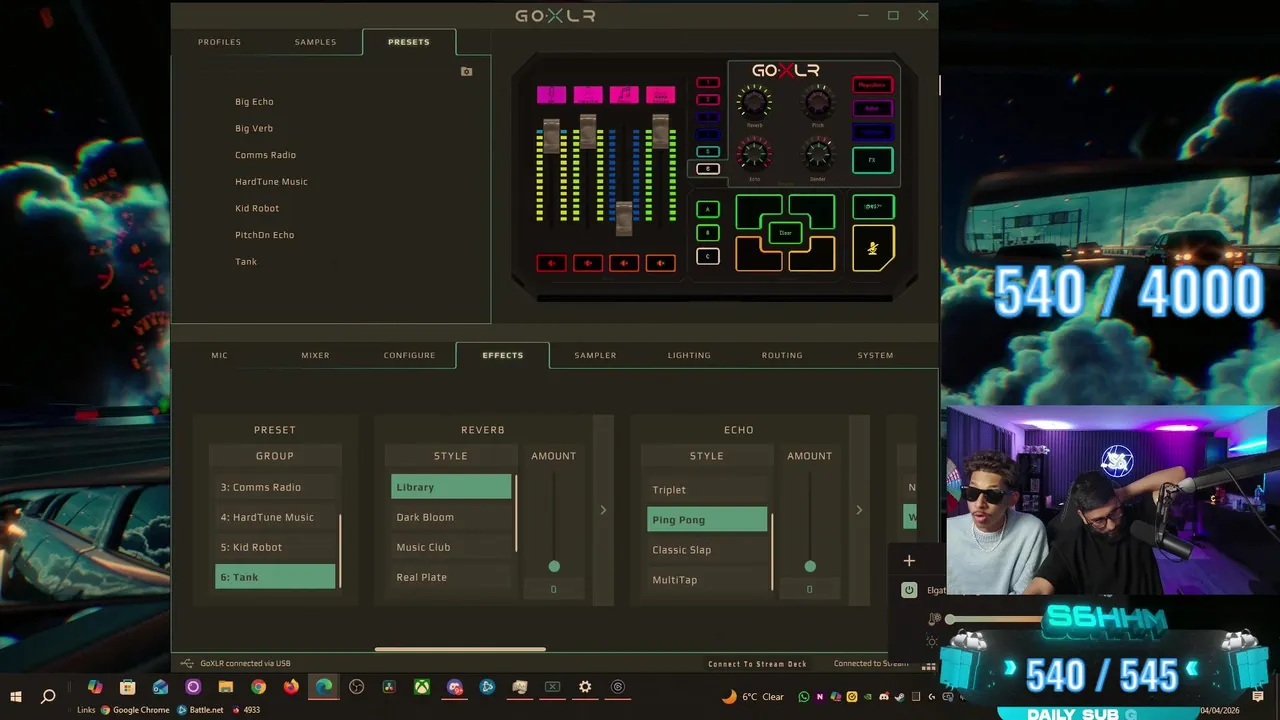The width and height of the screenshot is (1280, 720).
Task: Toggle the mute button under the third fader
Action: (x=624, y=263)
